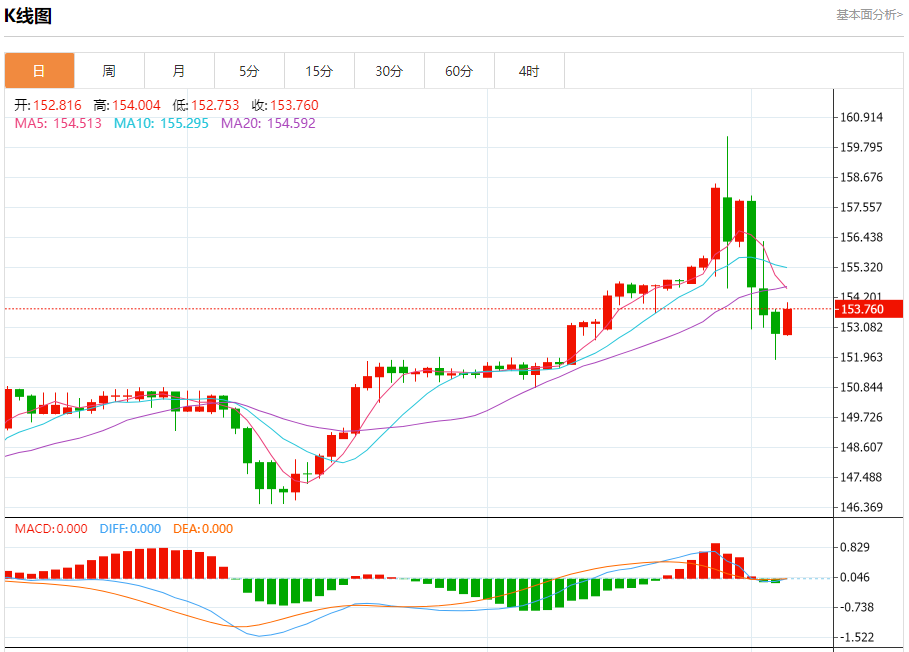This screenshot has width=909, height=652.
Task: Click the 157.557 price axis label
Action: point(861,207)
